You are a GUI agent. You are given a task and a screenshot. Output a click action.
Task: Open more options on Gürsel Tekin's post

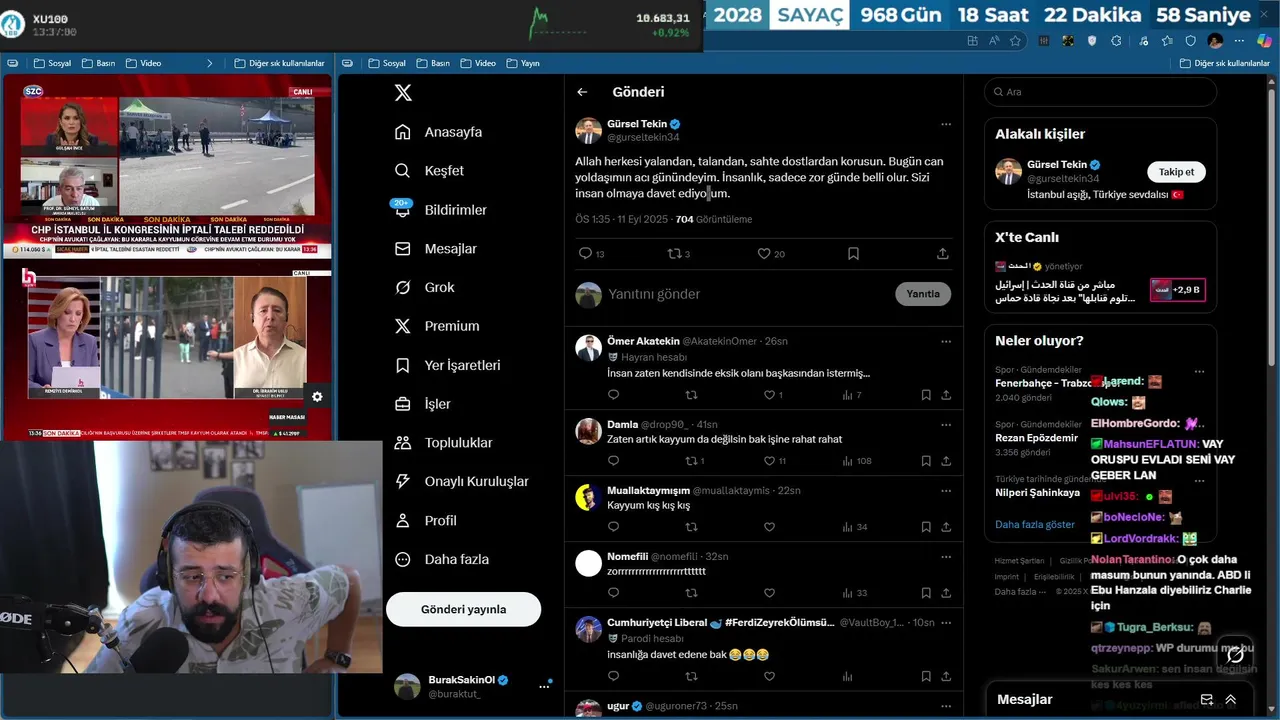[x=946, y=124]
